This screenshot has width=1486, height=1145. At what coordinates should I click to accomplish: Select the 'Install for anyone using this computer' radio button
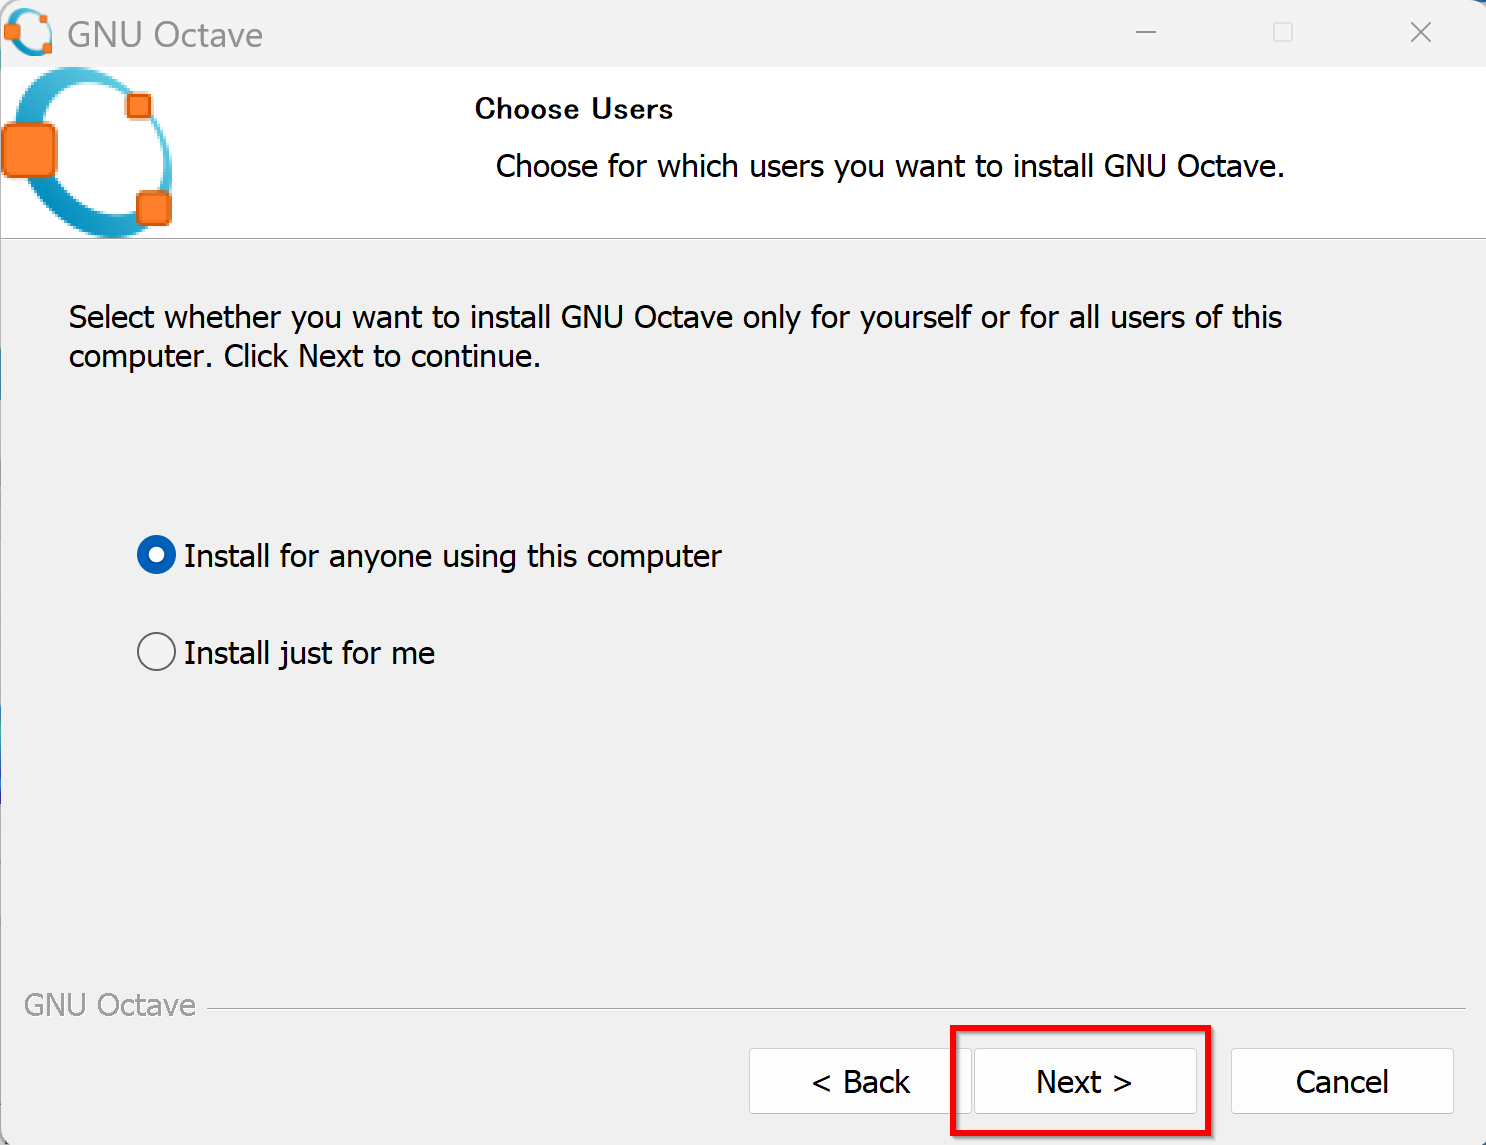click(x=156, y=555)
